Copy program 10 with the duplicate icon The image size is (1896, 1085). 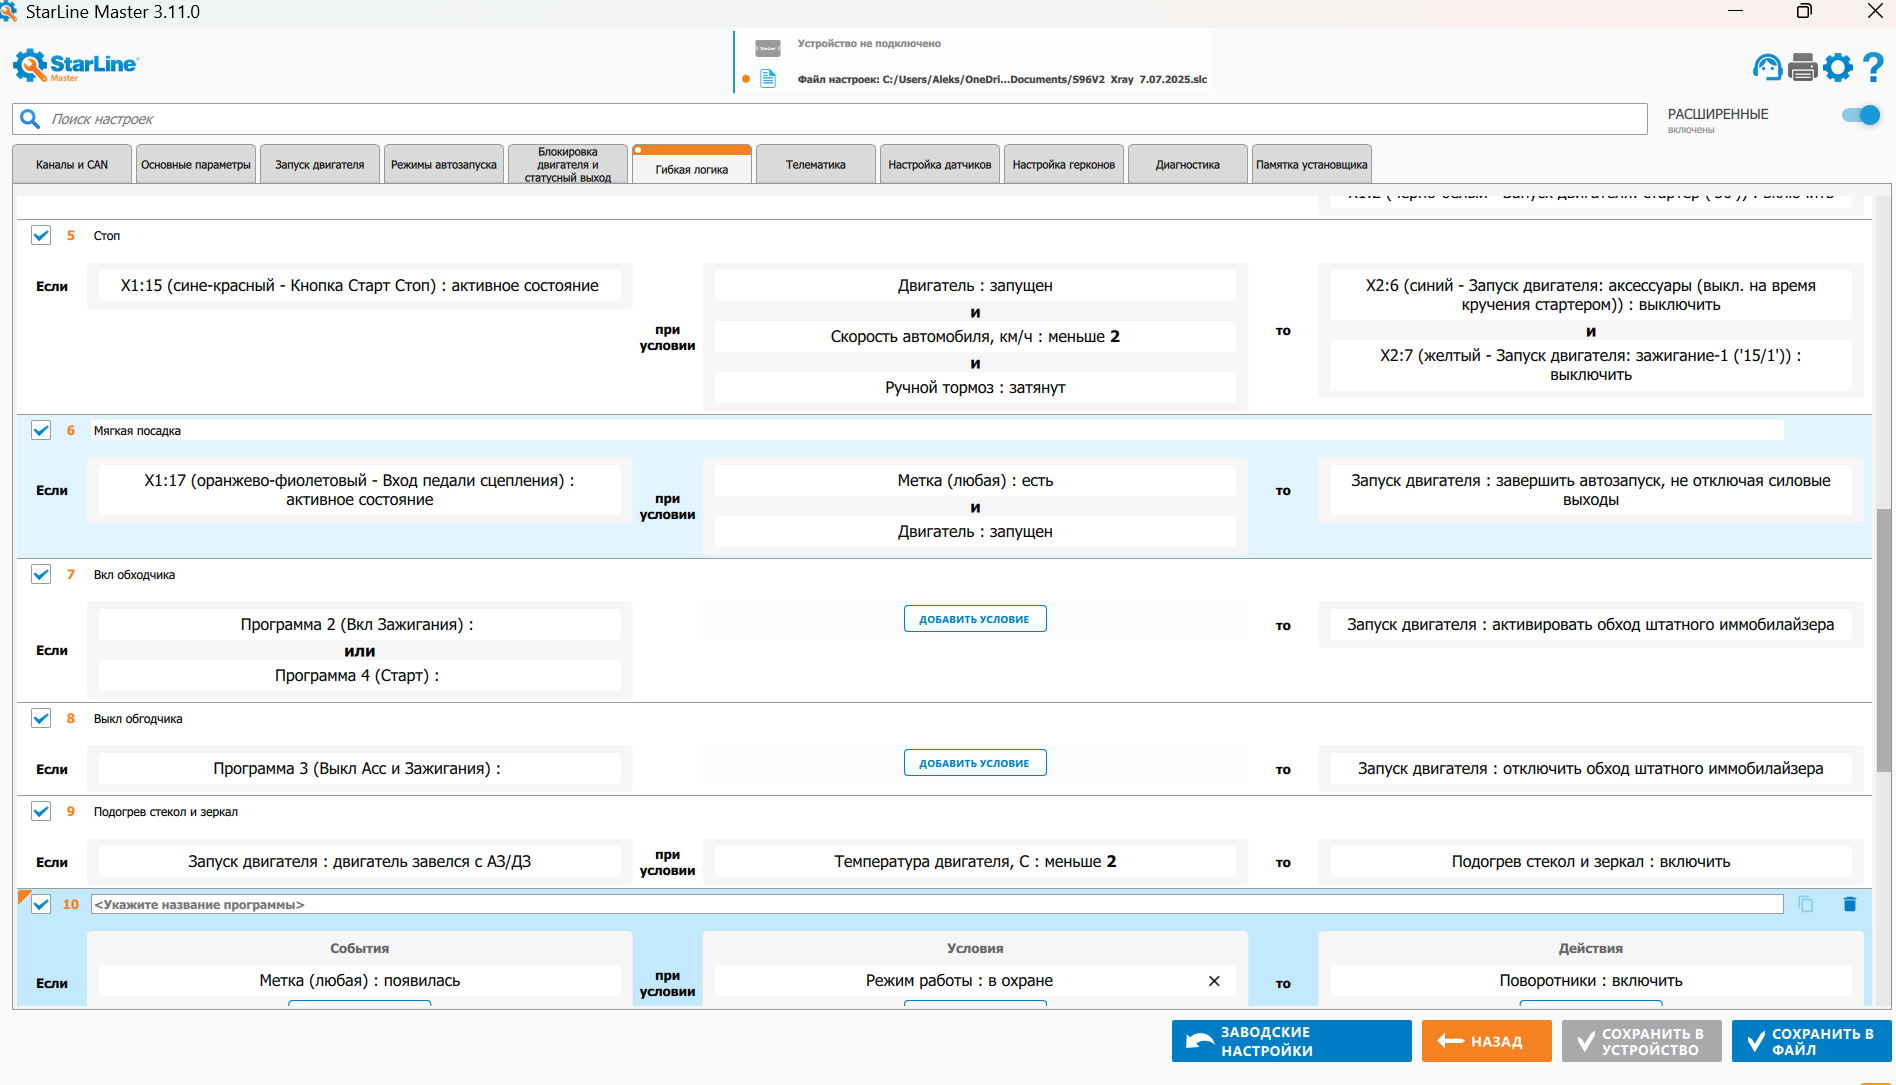point(1806,904)
